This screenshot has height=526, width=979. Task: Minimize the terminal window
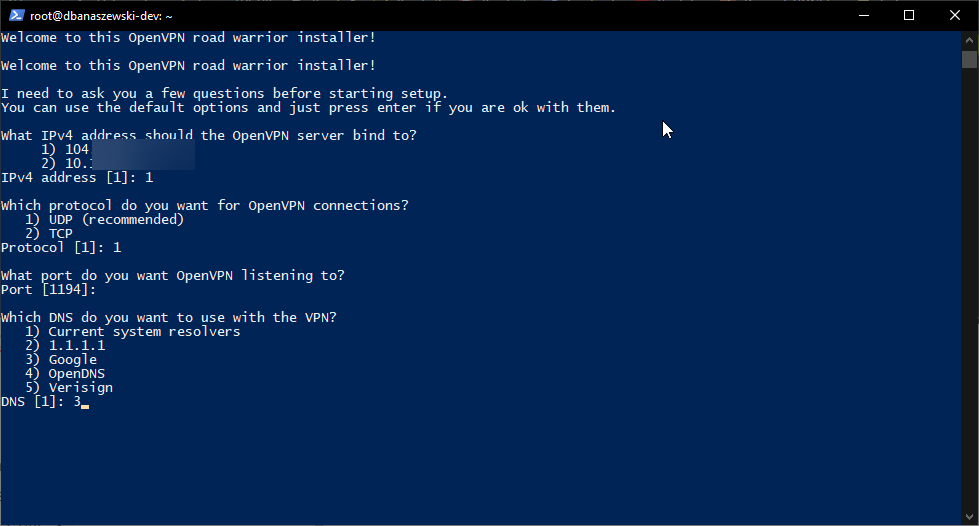[x=863, y=15]
